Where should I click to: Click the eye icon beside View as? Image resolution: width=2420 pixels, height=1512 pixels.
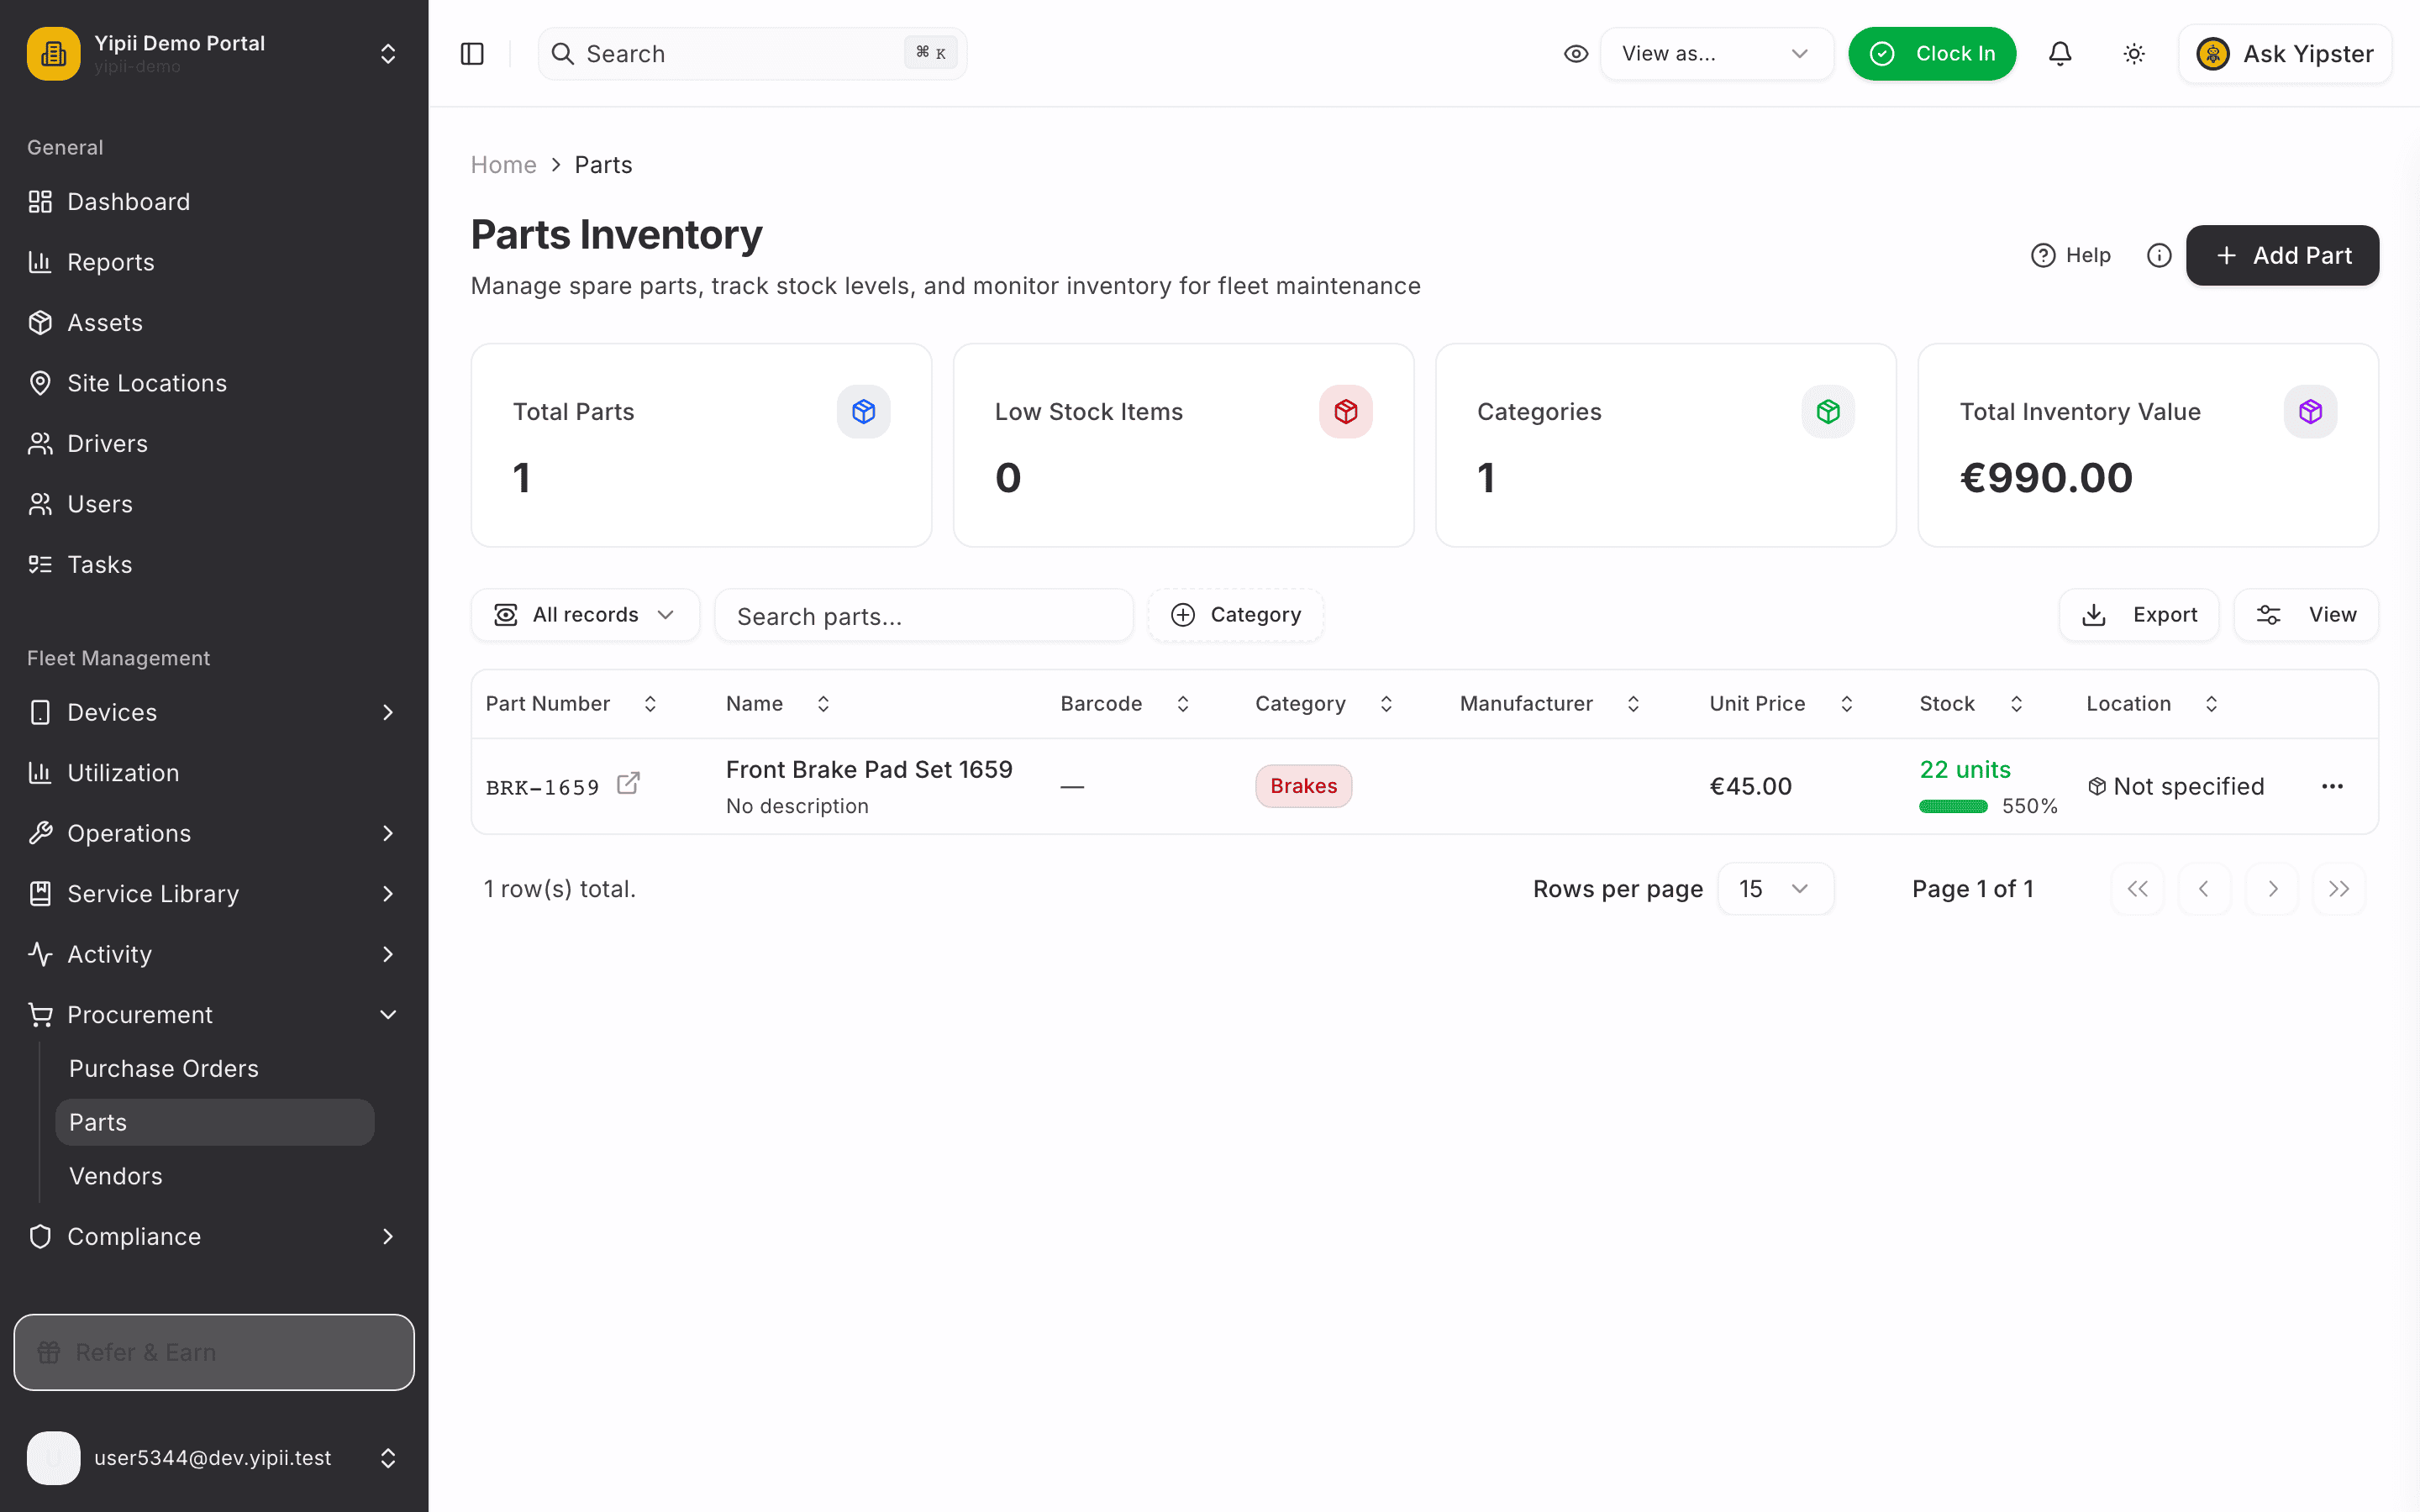[x=1576, y=54]
